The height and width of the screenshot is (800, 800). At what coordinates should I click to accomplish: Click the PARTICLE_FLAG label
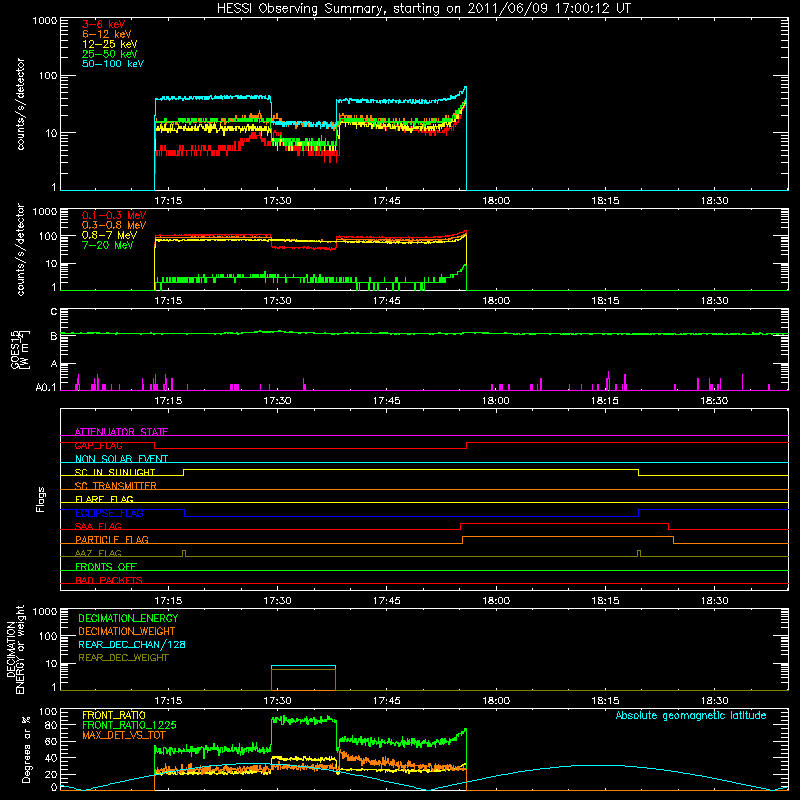[x=112, y=539]
